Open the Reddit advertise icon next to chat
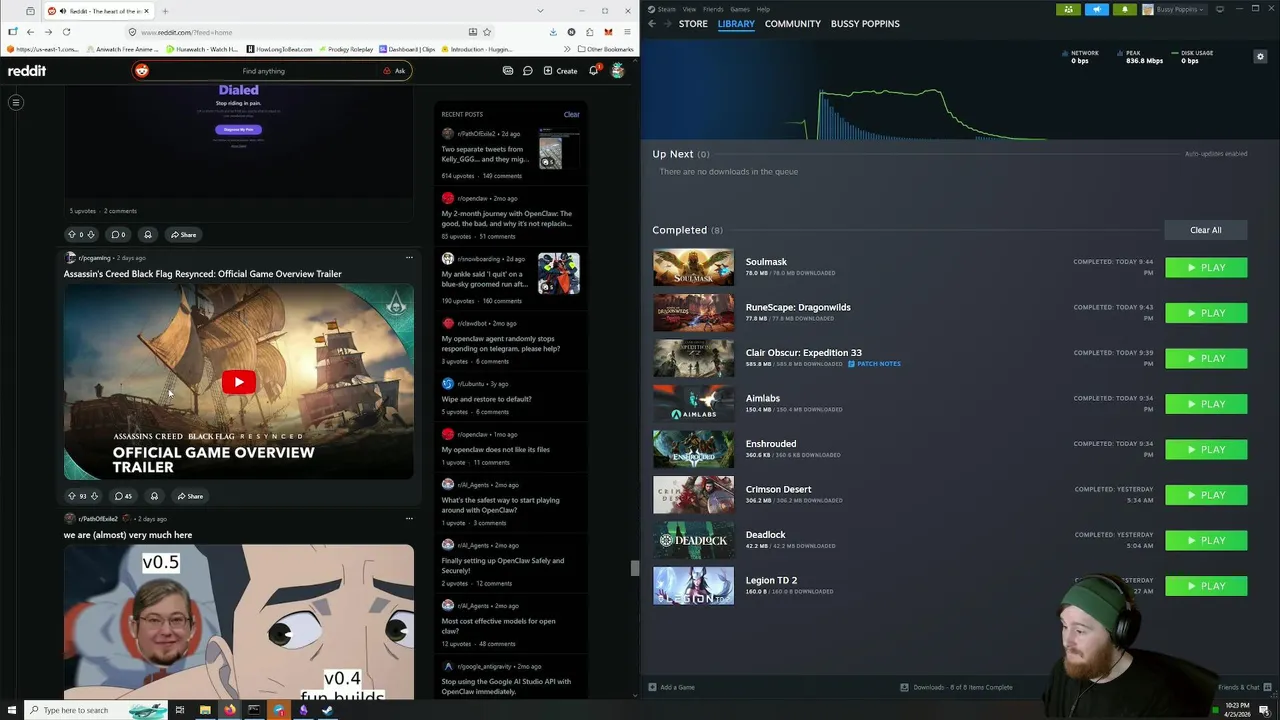The width and height of the screenshot is (1280, 720). click(508, 71)
